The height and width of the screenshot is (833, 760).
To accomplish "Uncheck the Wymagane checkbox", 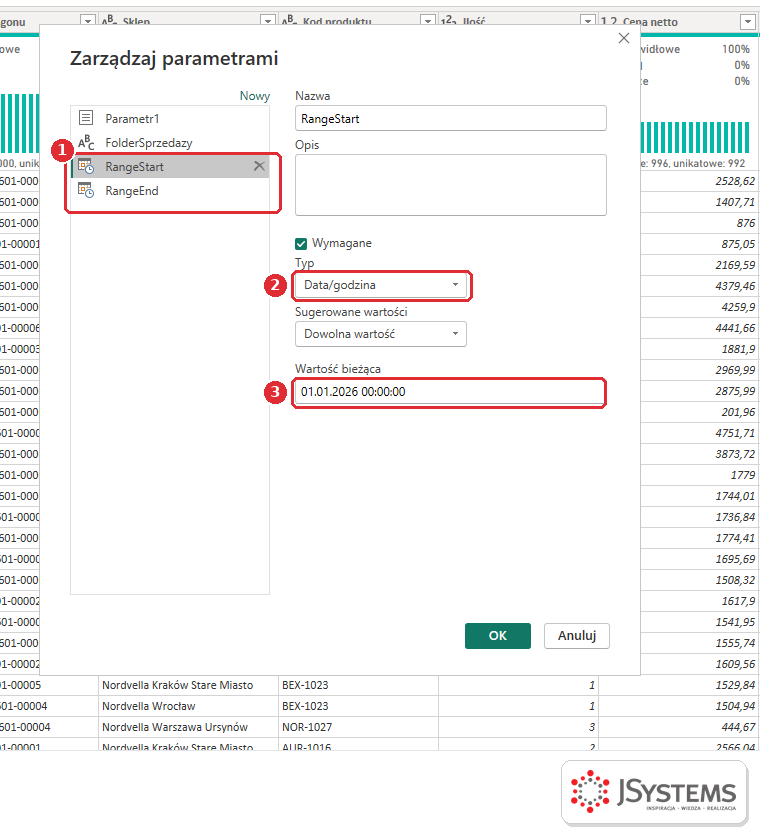I will coord(301,244).
